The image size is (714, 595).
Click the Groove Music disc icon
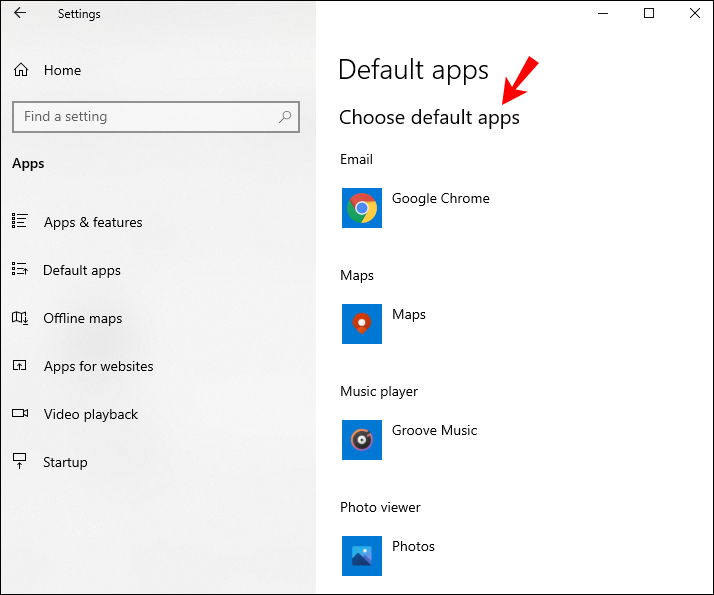[x=362, y=440]
